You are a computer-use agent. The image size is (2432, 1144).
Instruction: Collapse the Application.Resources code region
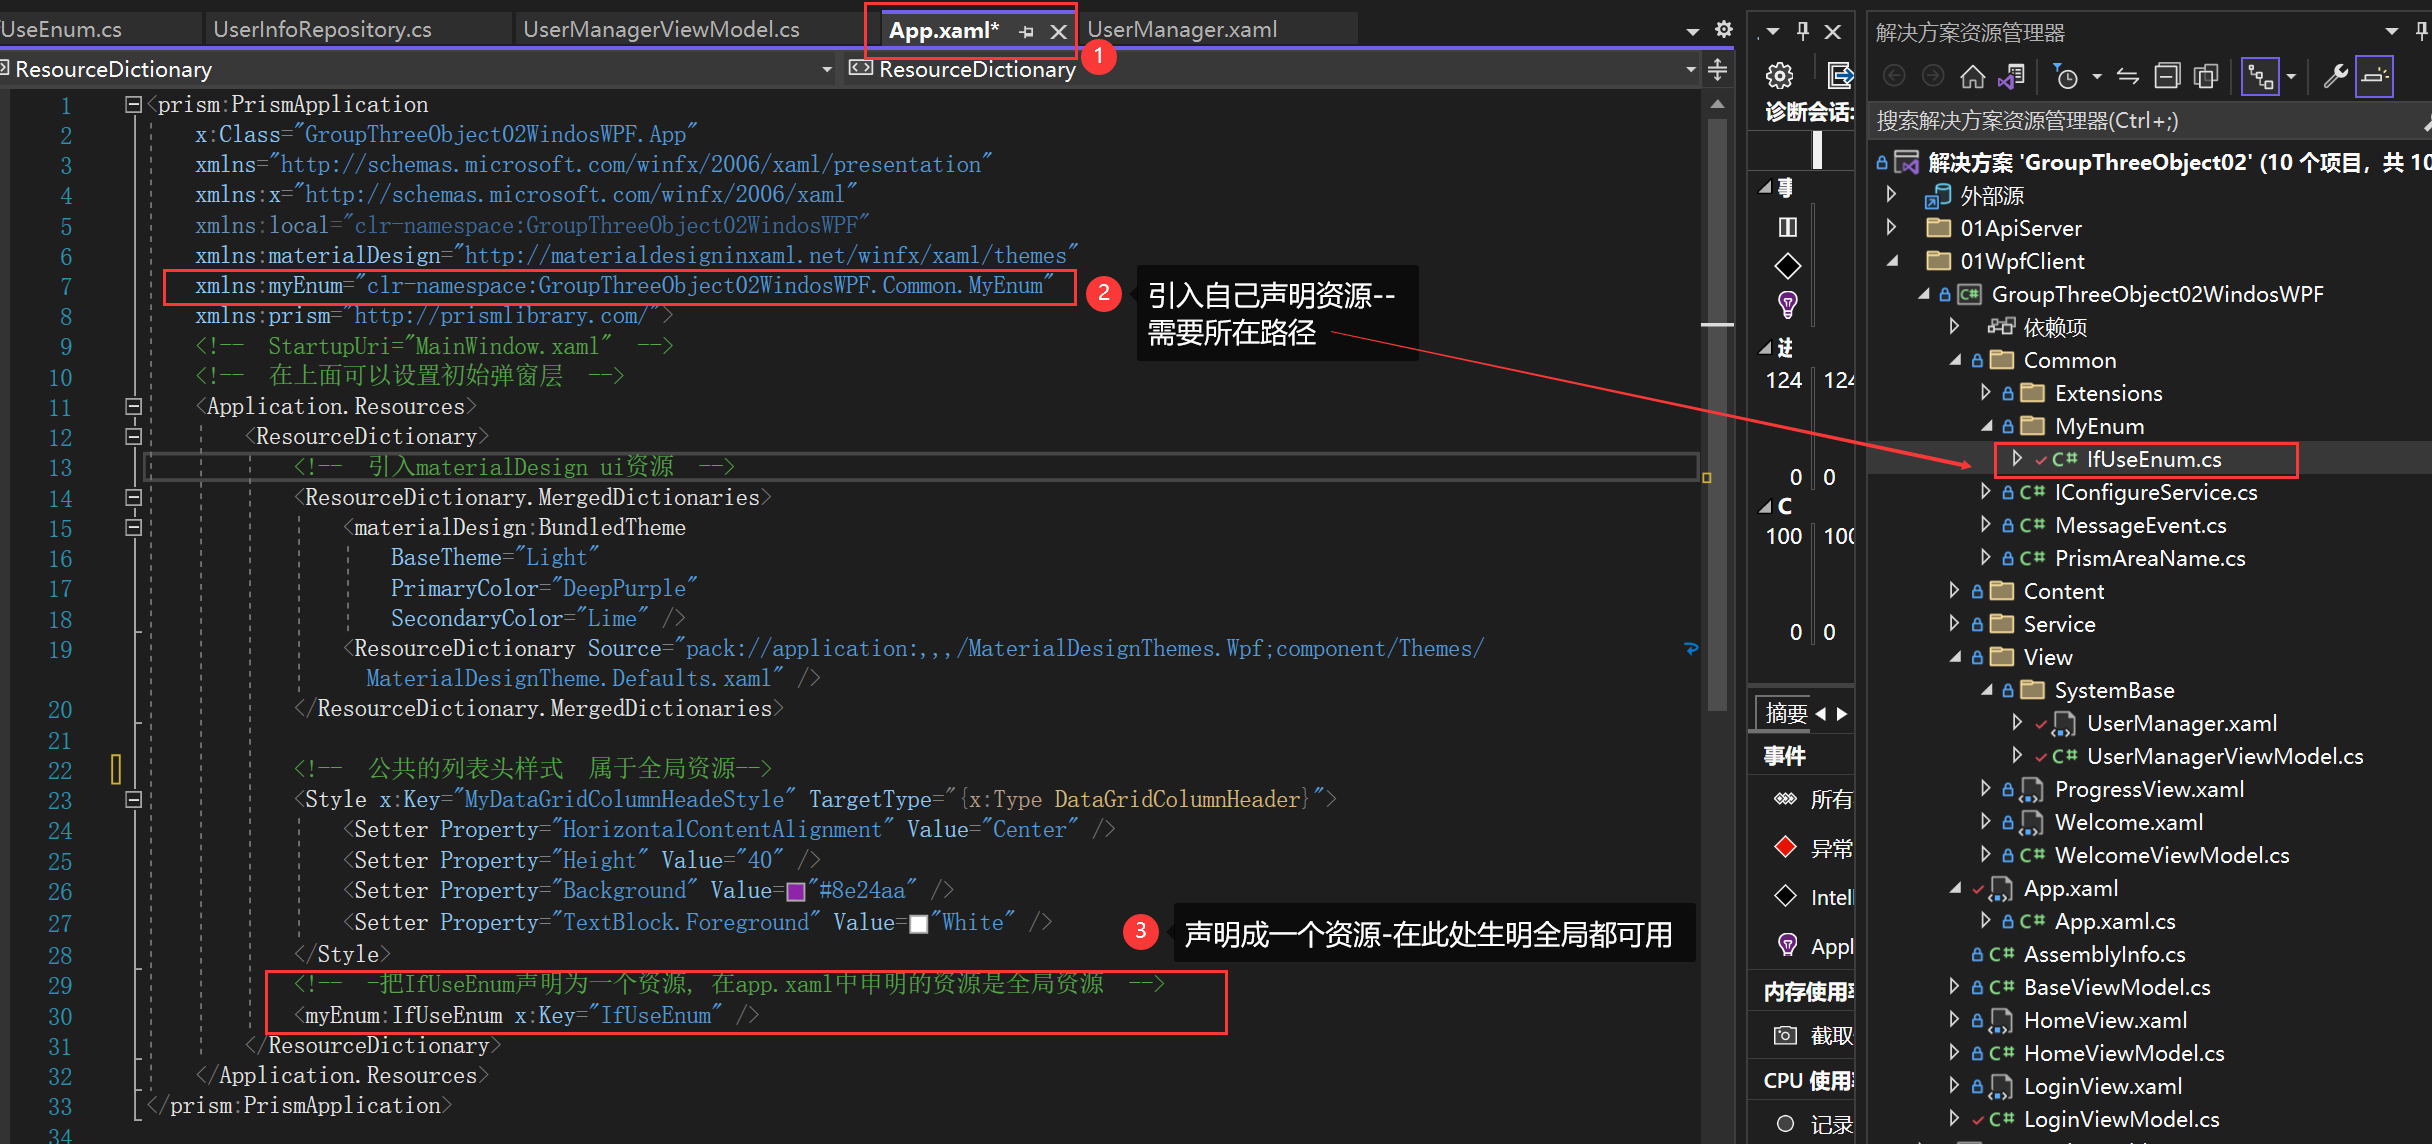click(133, 406)
